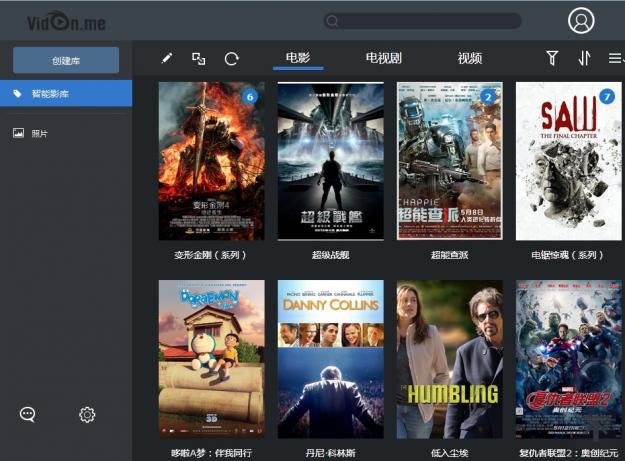Click inside the search input field
Image resolution: width=625 pixels, height=461 pixels.
point(423,21)
